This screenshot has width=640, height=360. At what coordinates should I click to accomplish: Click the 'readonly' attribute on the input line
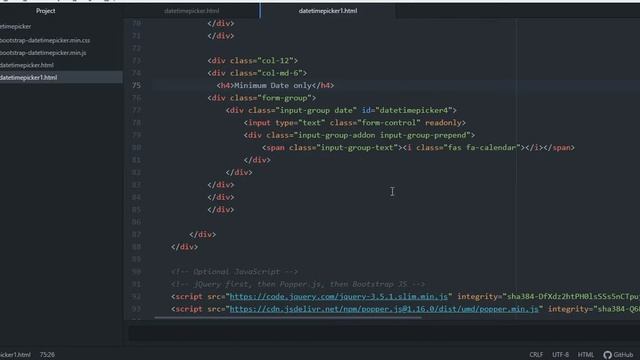tap(443, 122)
